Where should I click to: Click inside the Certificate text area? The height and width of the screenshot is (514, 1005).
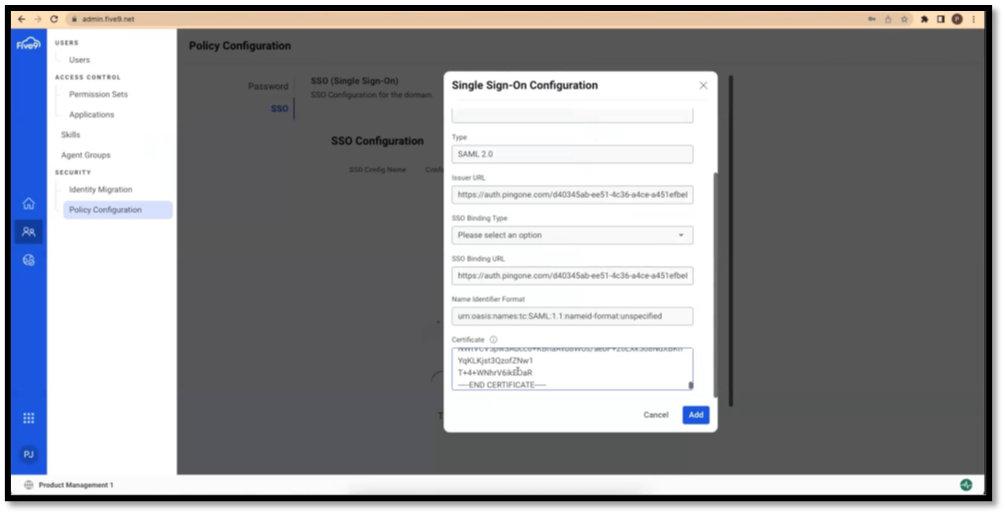click(x=570, y=369)
